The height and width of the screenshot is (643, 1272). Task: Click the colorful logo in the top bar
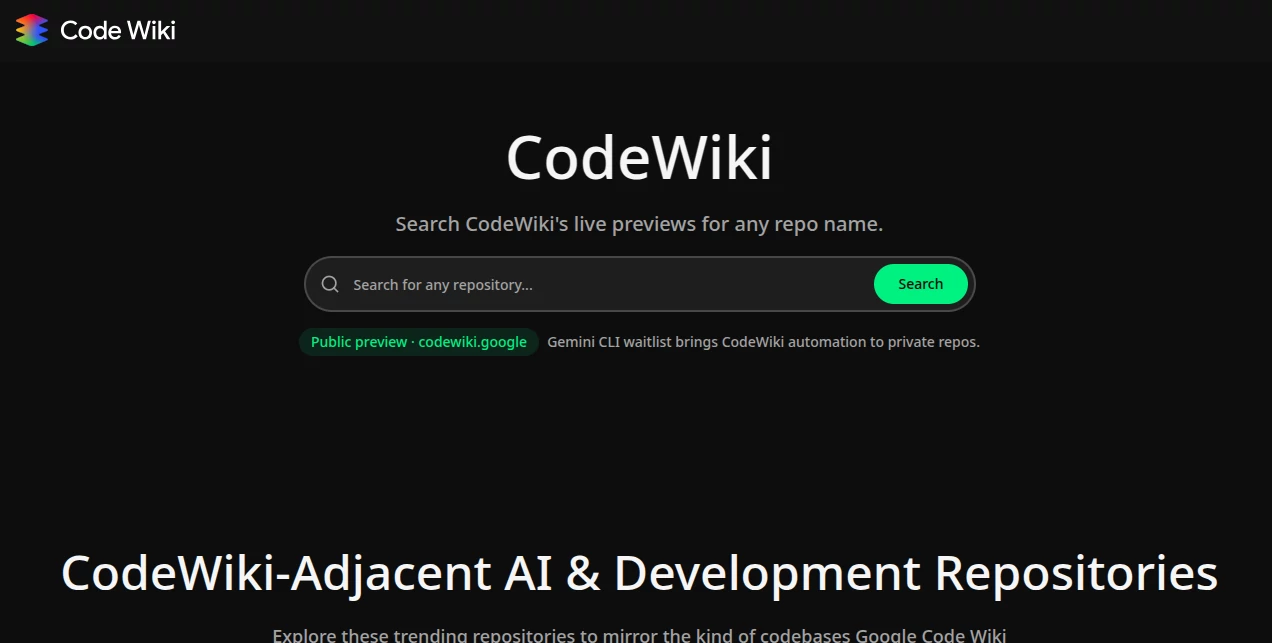tap(30, 30)
